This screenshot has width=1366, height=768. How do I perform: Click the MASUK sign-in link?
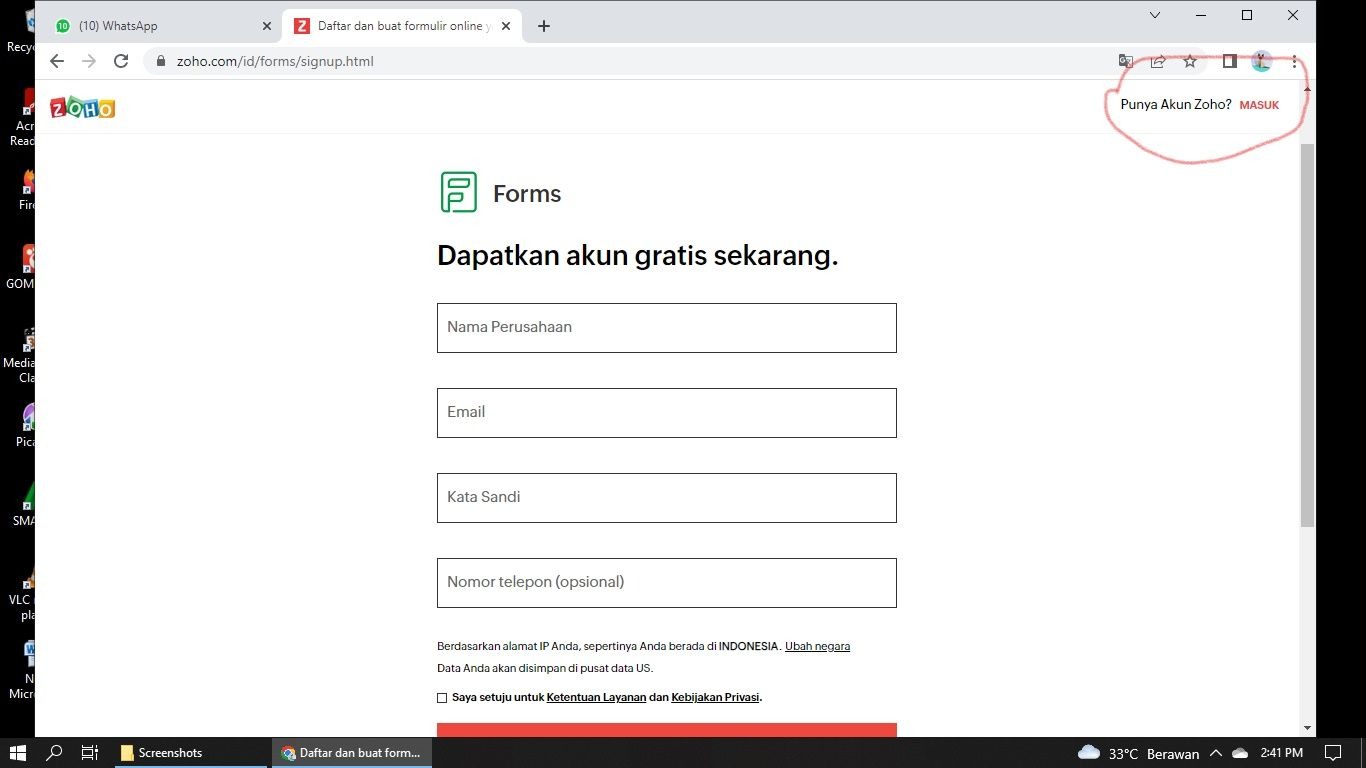(x=1259, y=105)
